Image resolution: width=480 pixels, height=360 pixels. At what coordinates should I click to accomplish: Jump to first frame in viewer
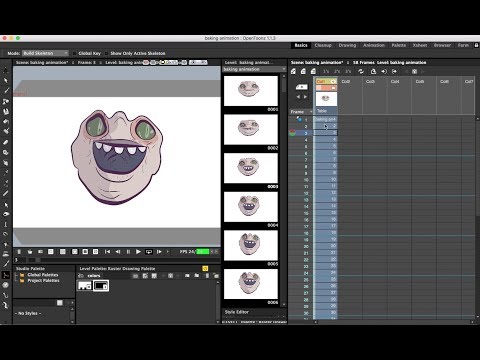click(107, 252)
